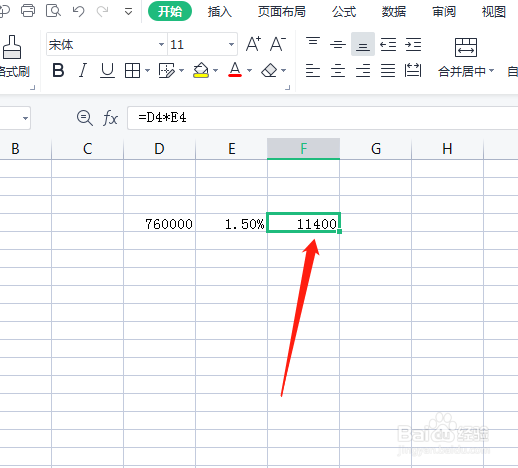518x468 pixels.
Task: Increase indent icon
Action: (x=413, y=44)
